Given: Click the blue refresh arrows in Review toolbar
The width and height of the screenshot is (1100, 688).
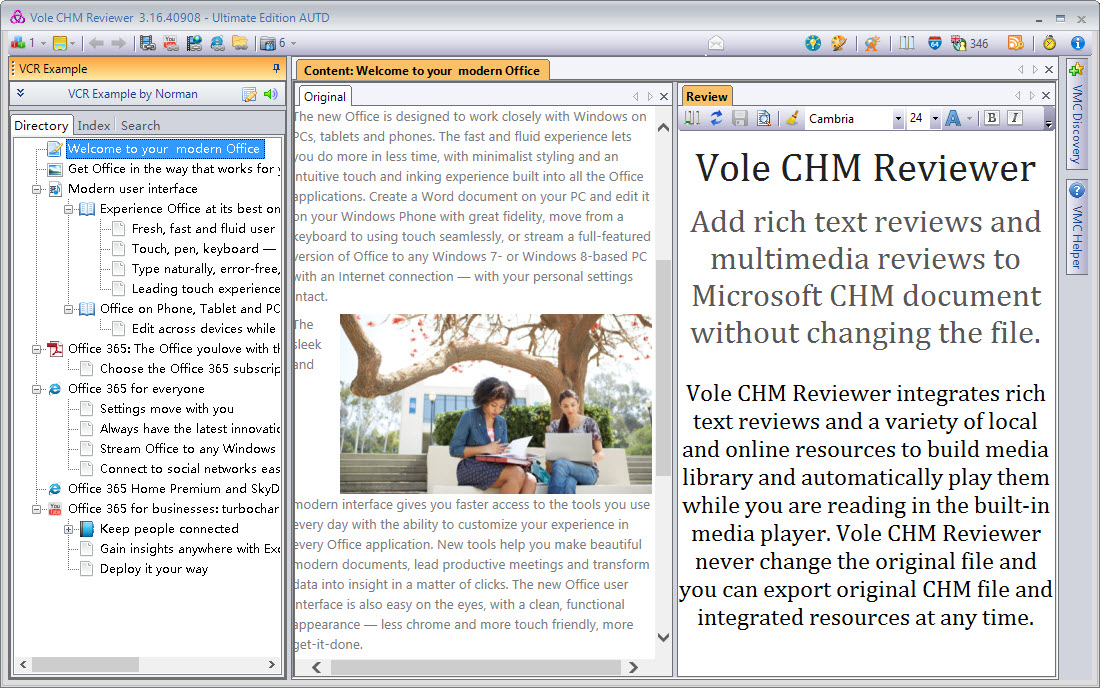Looking at the screenshot, I should coord(716,118).
